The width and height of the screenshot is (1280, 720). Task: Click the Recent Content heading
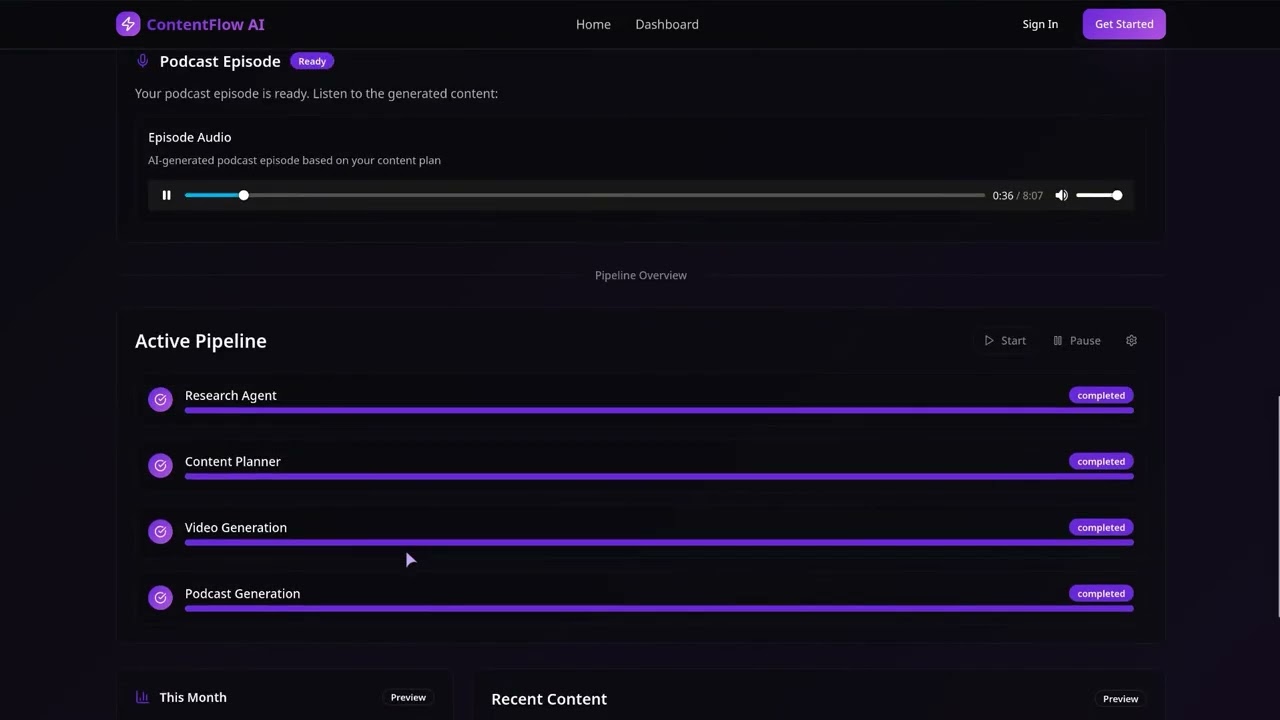click(549, 699)
